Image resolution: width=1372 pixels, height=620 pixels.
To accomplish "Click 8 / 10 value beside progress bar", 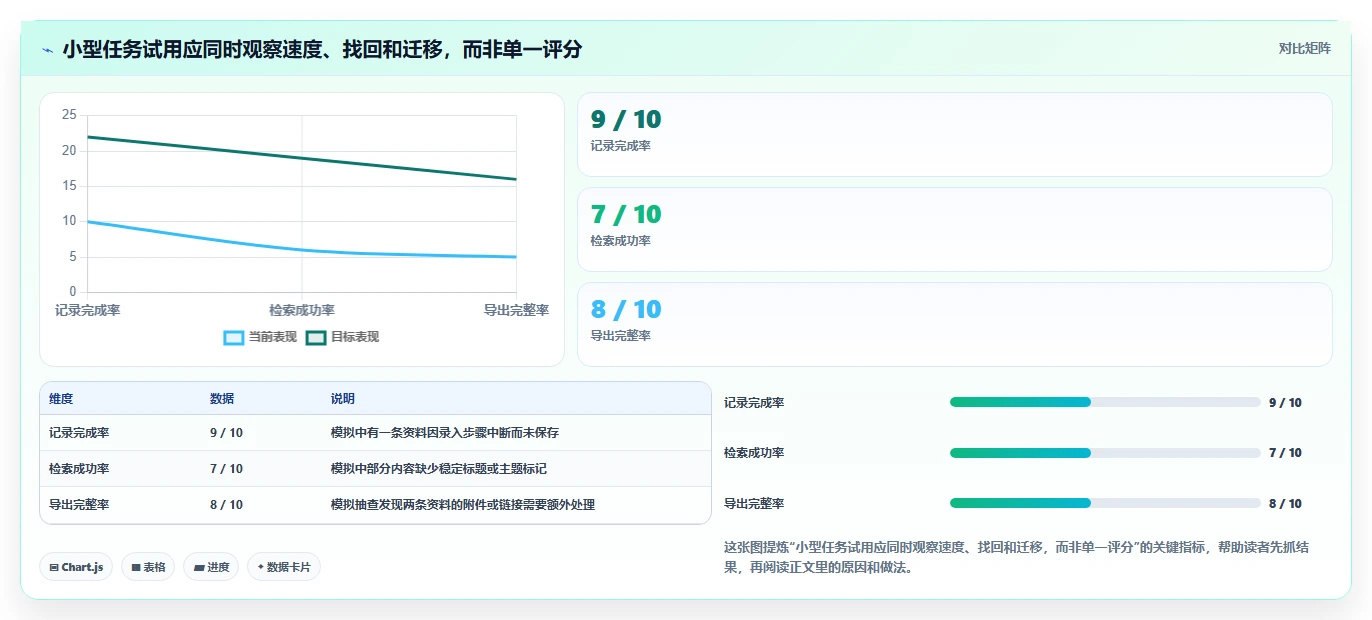I will (x=1285, y=504).
